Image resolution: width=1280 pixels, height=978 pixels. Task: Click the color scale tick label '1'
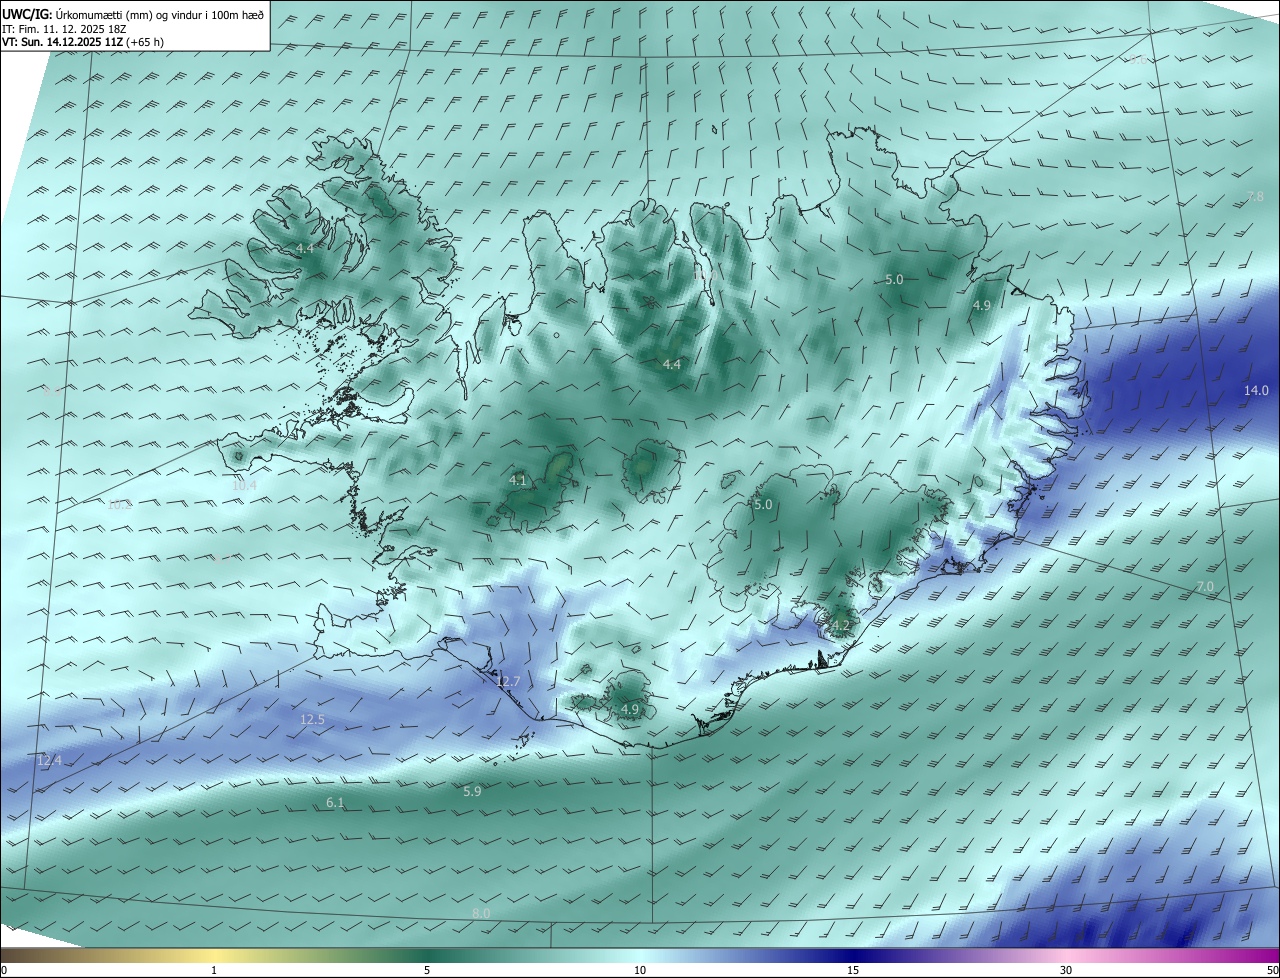point(215,970)
